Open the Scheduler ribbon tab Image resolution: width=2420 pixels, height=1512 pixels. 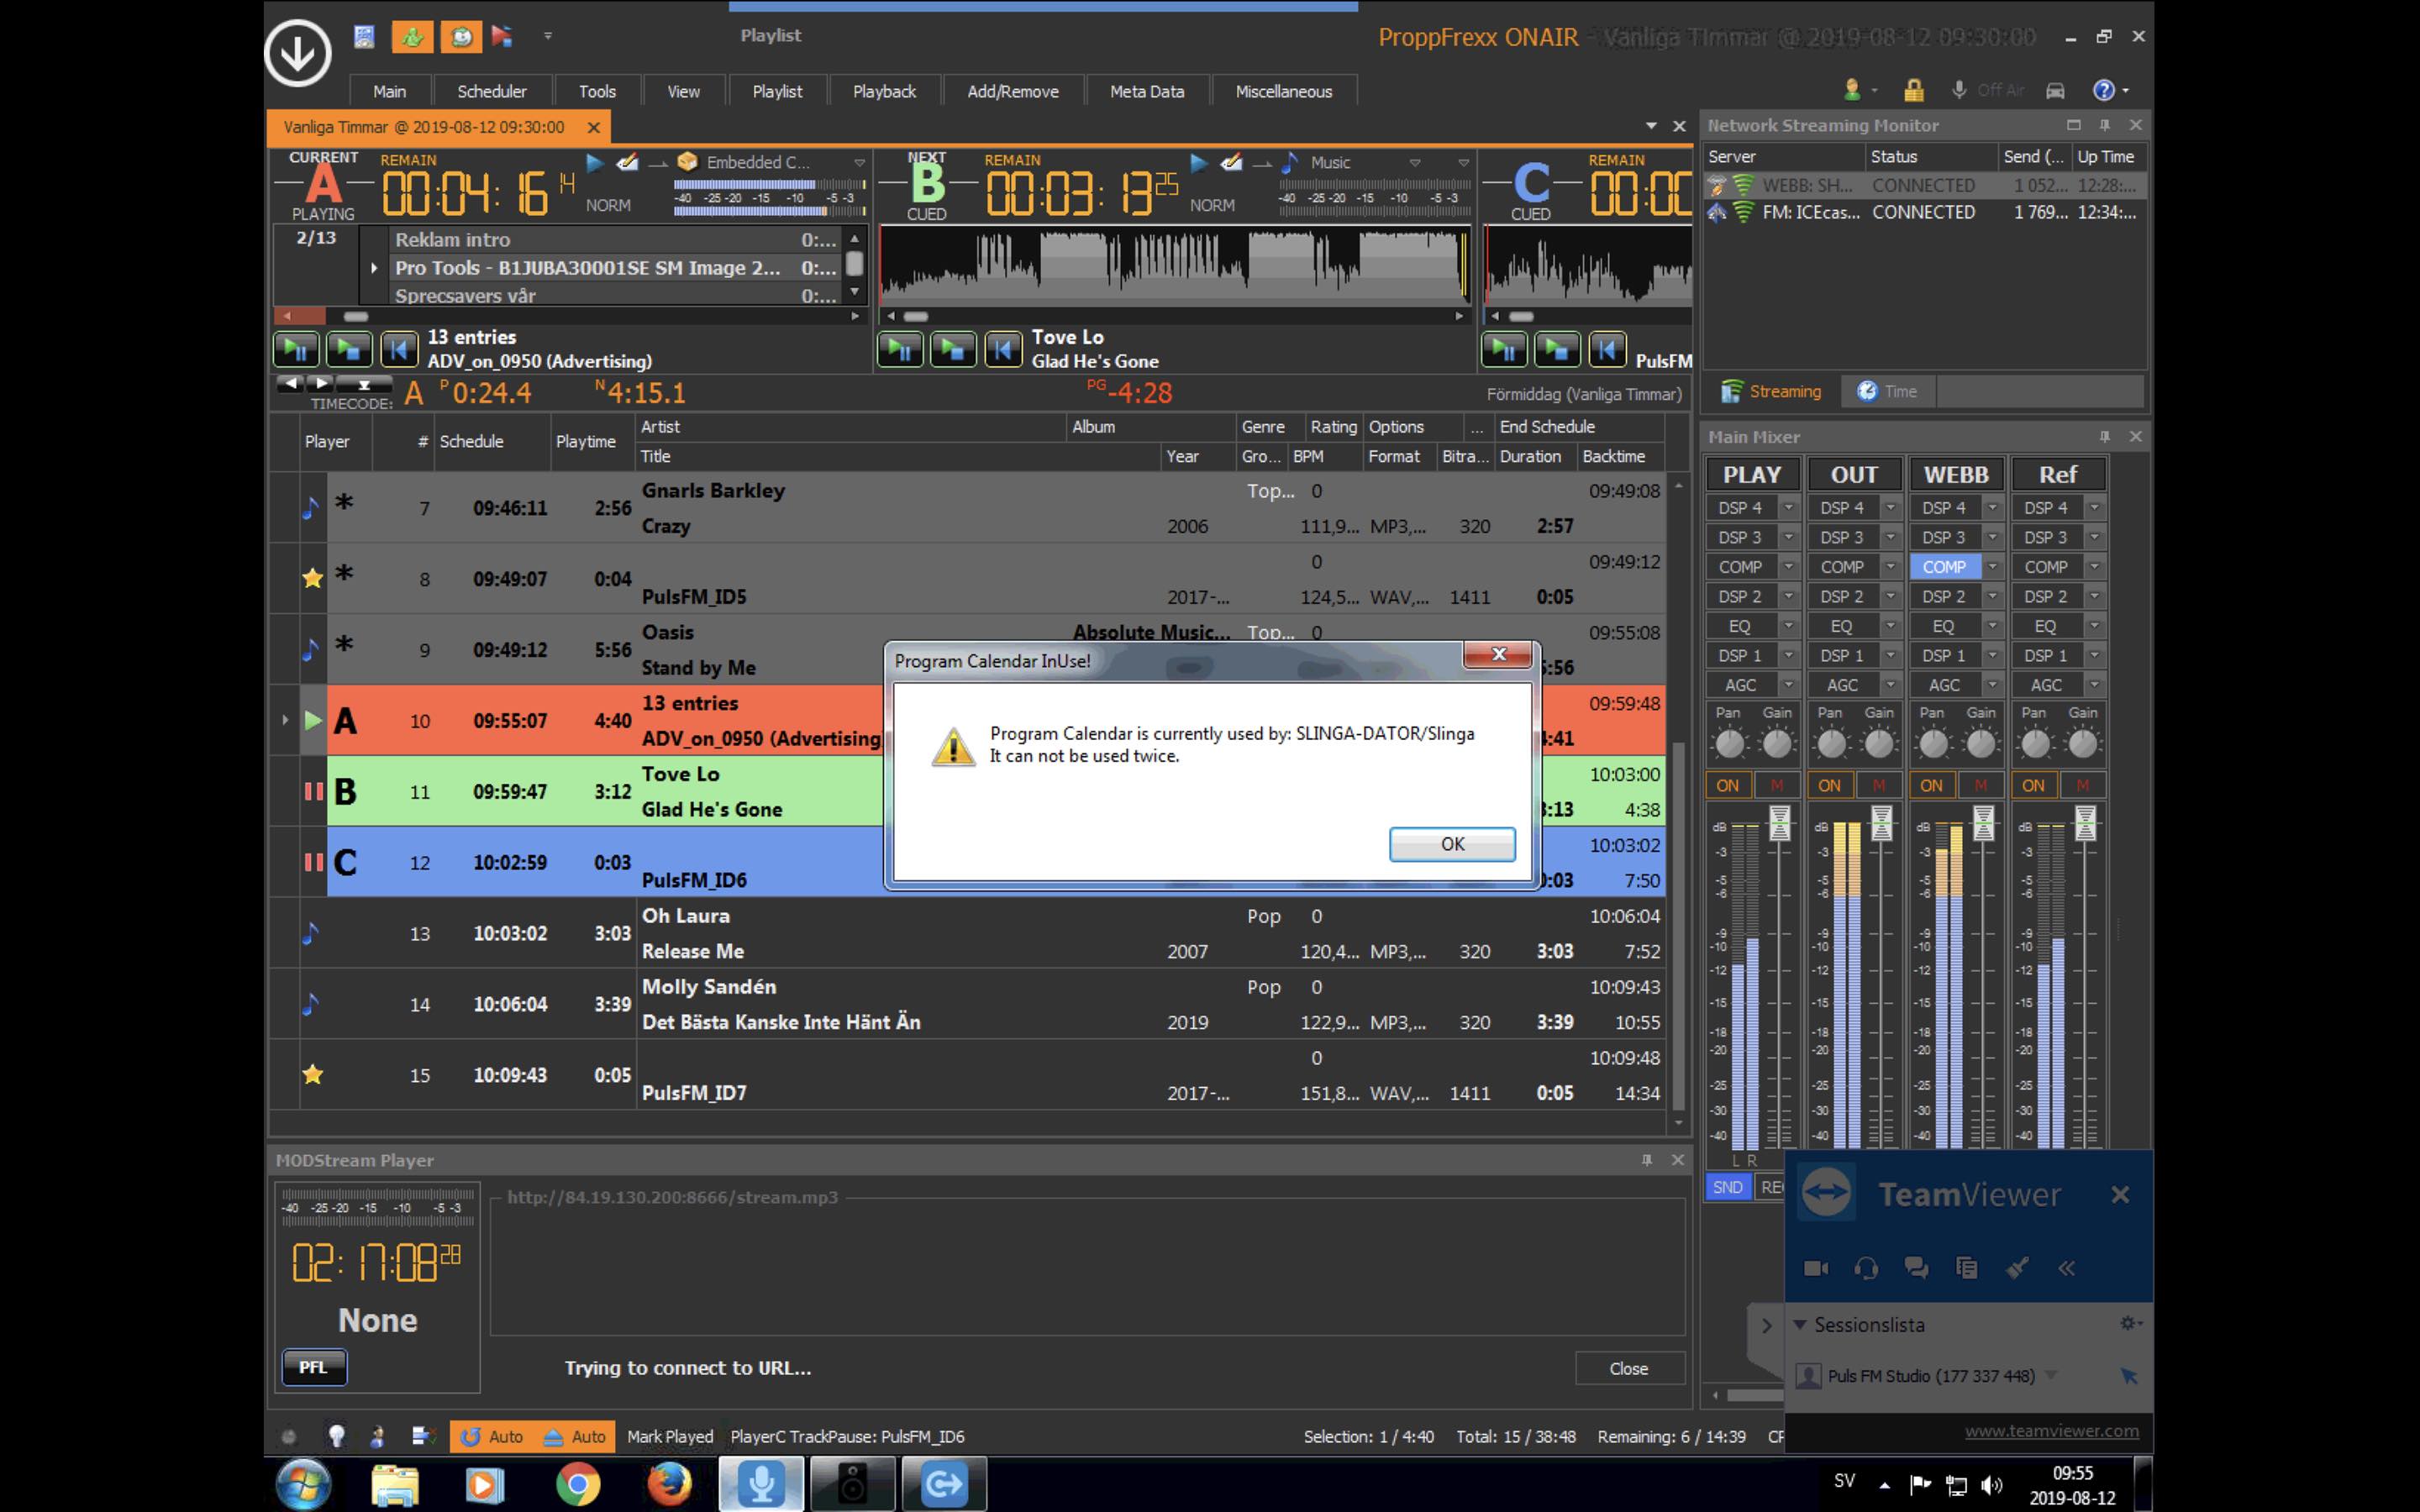tap(491, 91)
